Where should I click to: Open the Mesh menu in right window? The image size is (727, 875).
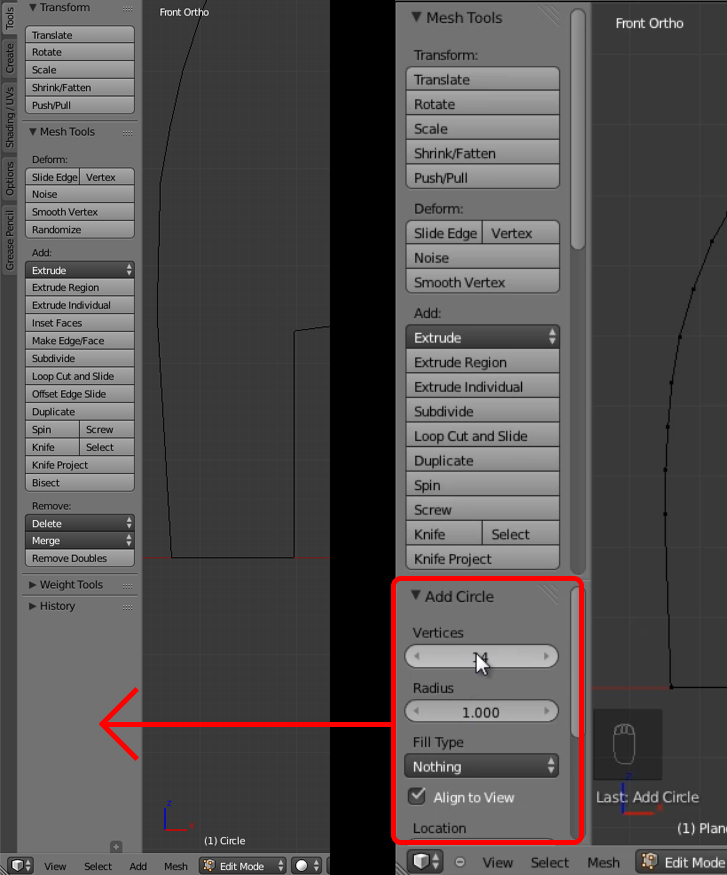(603, 862)
